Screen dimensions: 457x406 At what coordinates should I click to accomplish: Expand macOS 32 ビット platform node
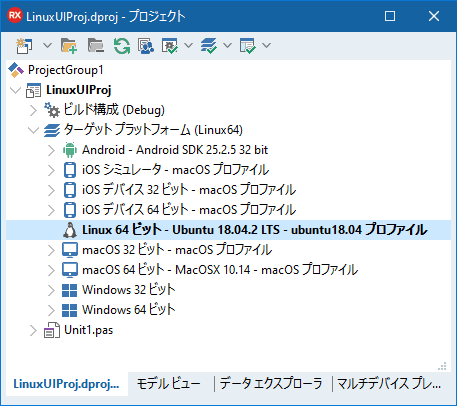click(51, 250)
